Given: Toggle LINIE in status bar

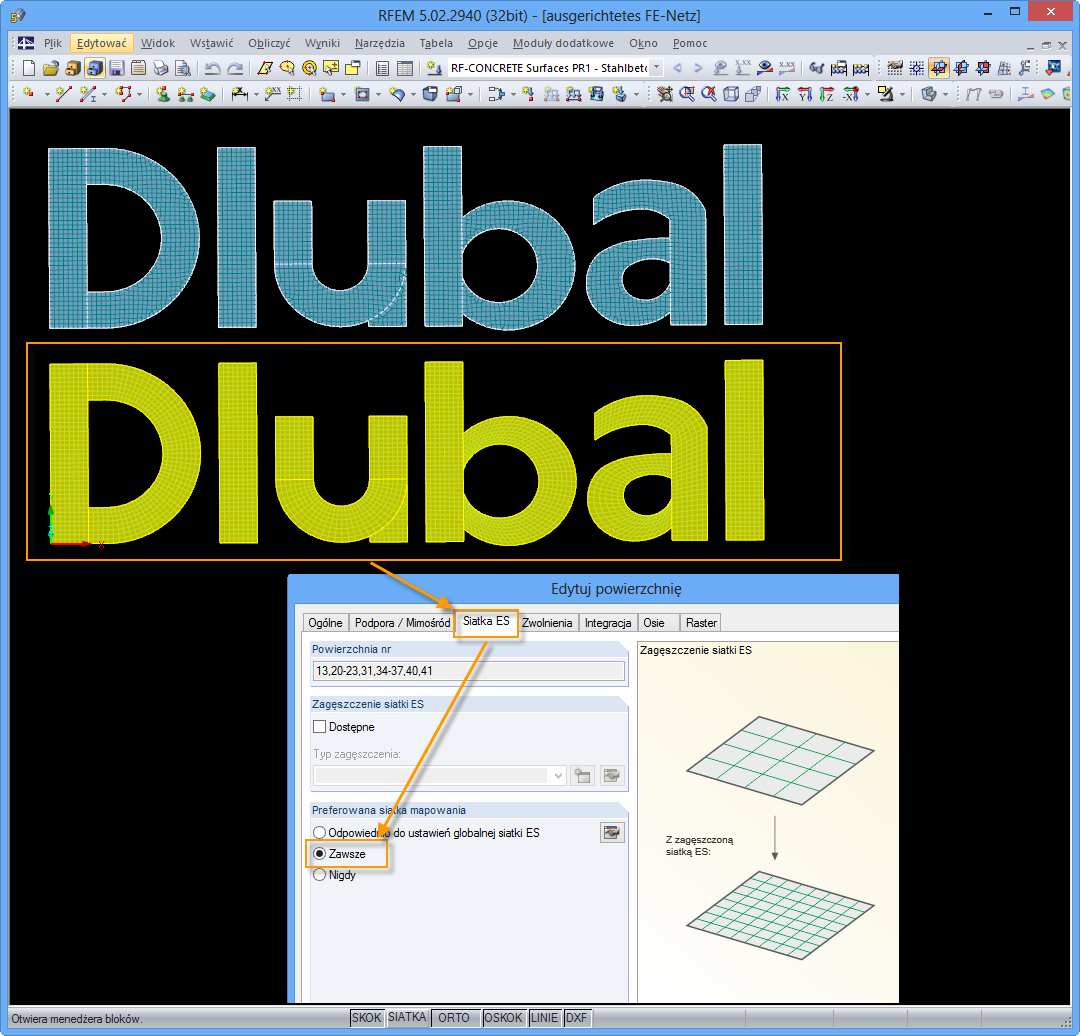Looking at the screenshot, I should (544, 1017).
